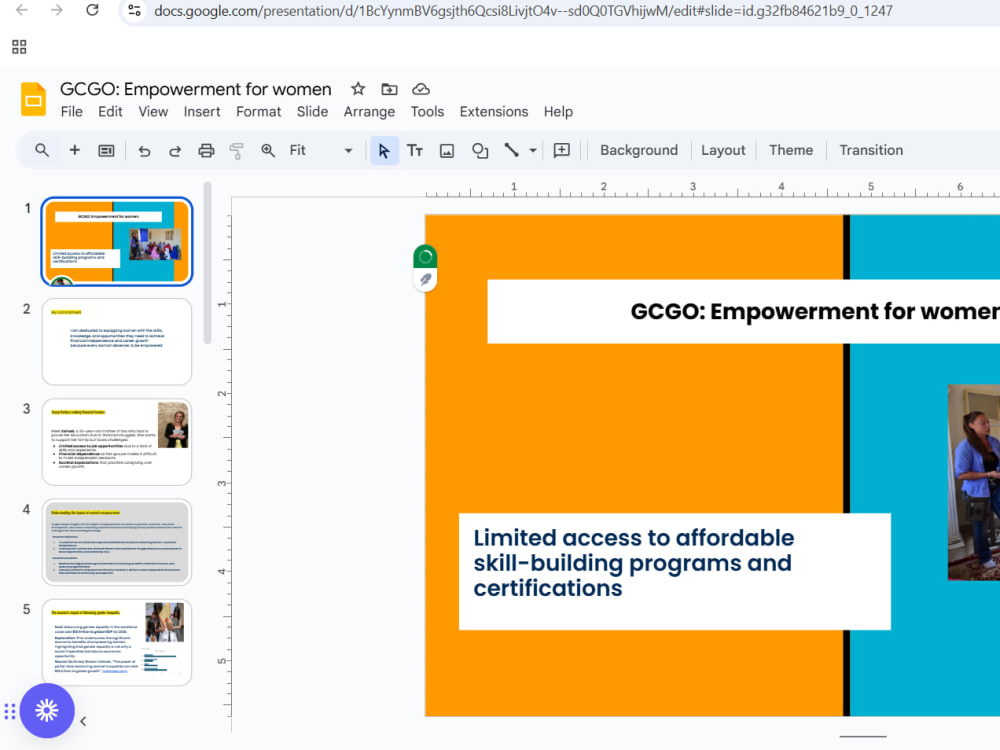Select the text box tool

[415, 151]
